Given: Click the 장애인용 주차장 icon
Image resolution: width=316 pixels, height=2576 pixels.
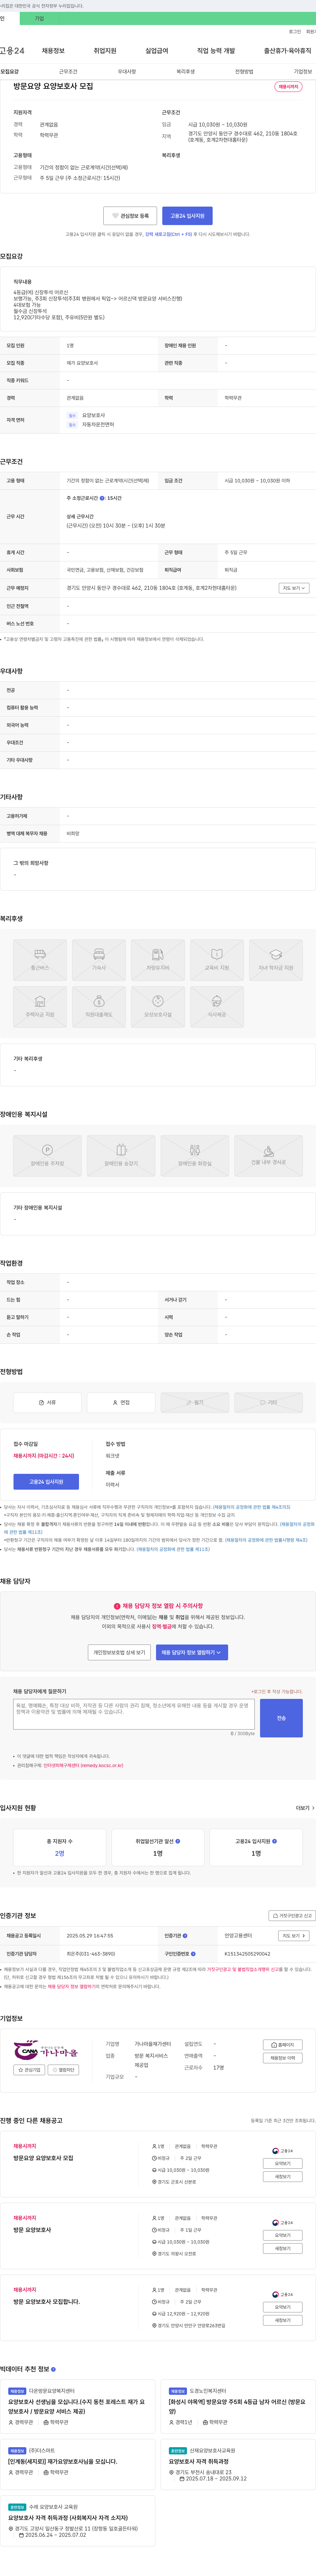Looking at the screenshot, I should click(x=47, y=1156).
